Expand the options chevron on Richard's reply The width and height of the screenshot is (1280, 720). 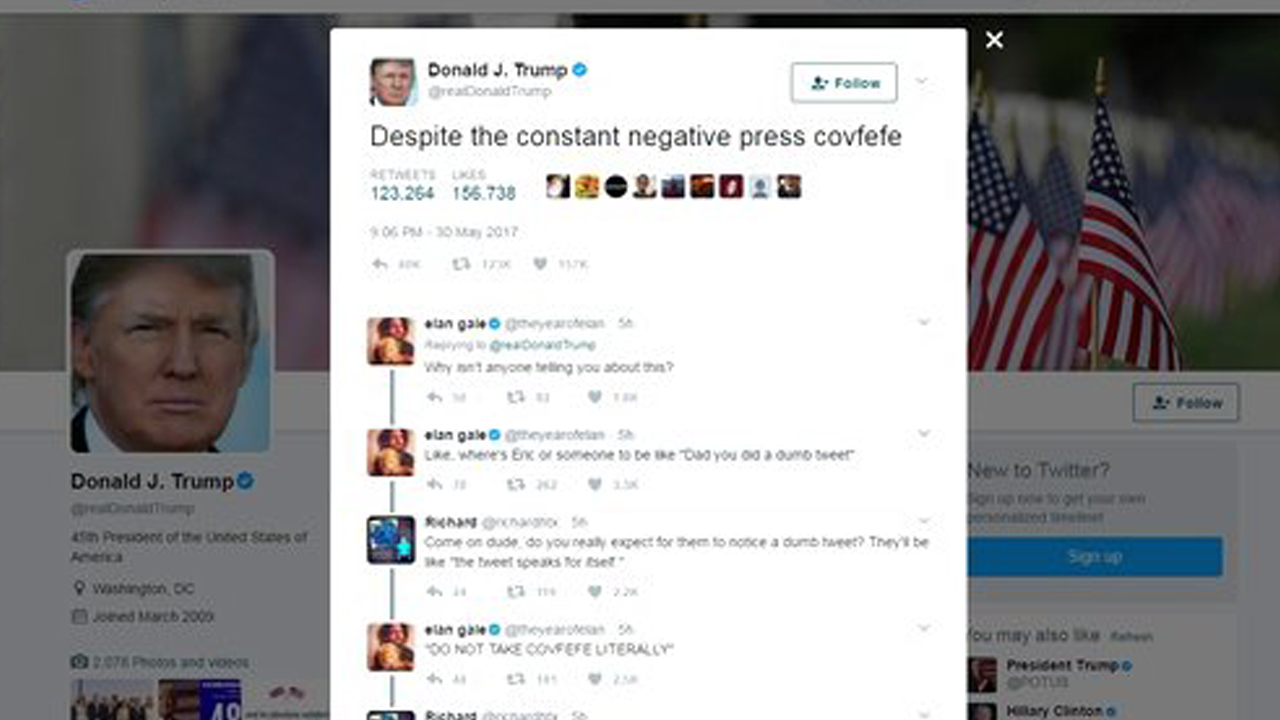[924, 521]
